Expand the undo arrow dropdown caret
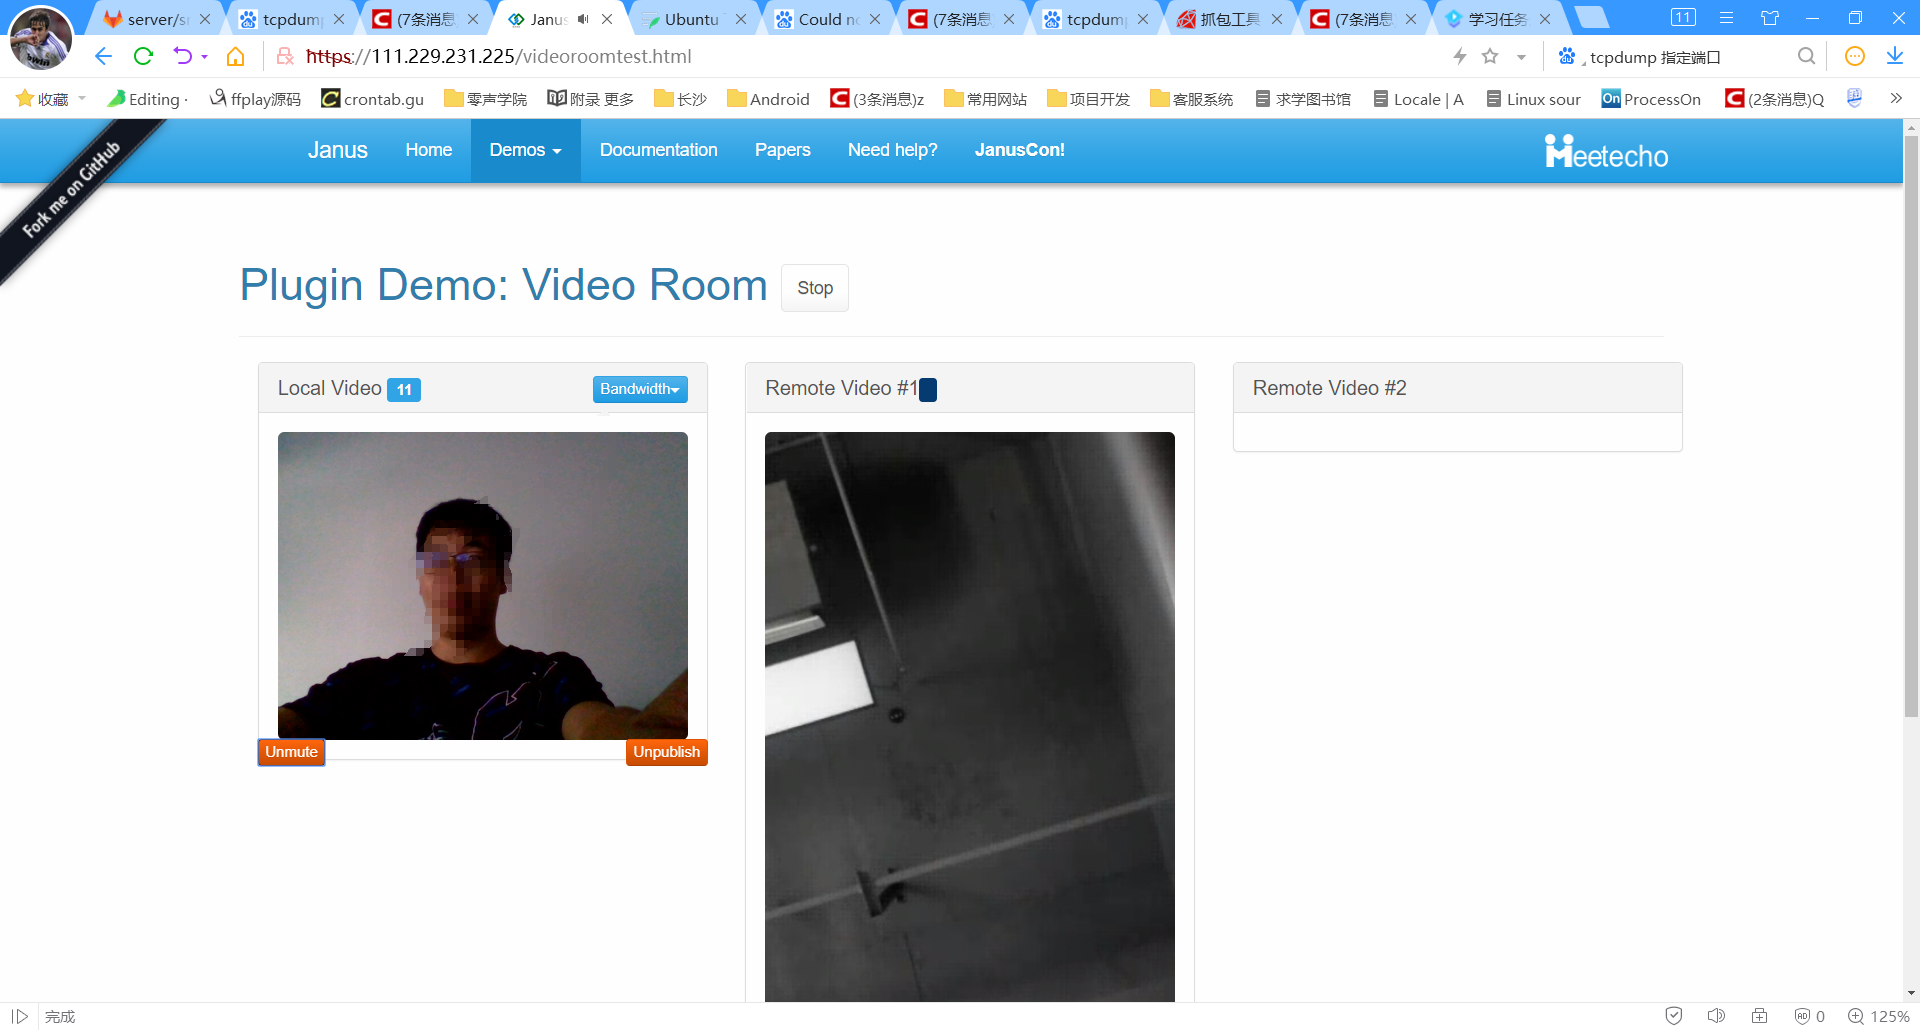This screenshot has height=1030, width=1920. point(204,57)
